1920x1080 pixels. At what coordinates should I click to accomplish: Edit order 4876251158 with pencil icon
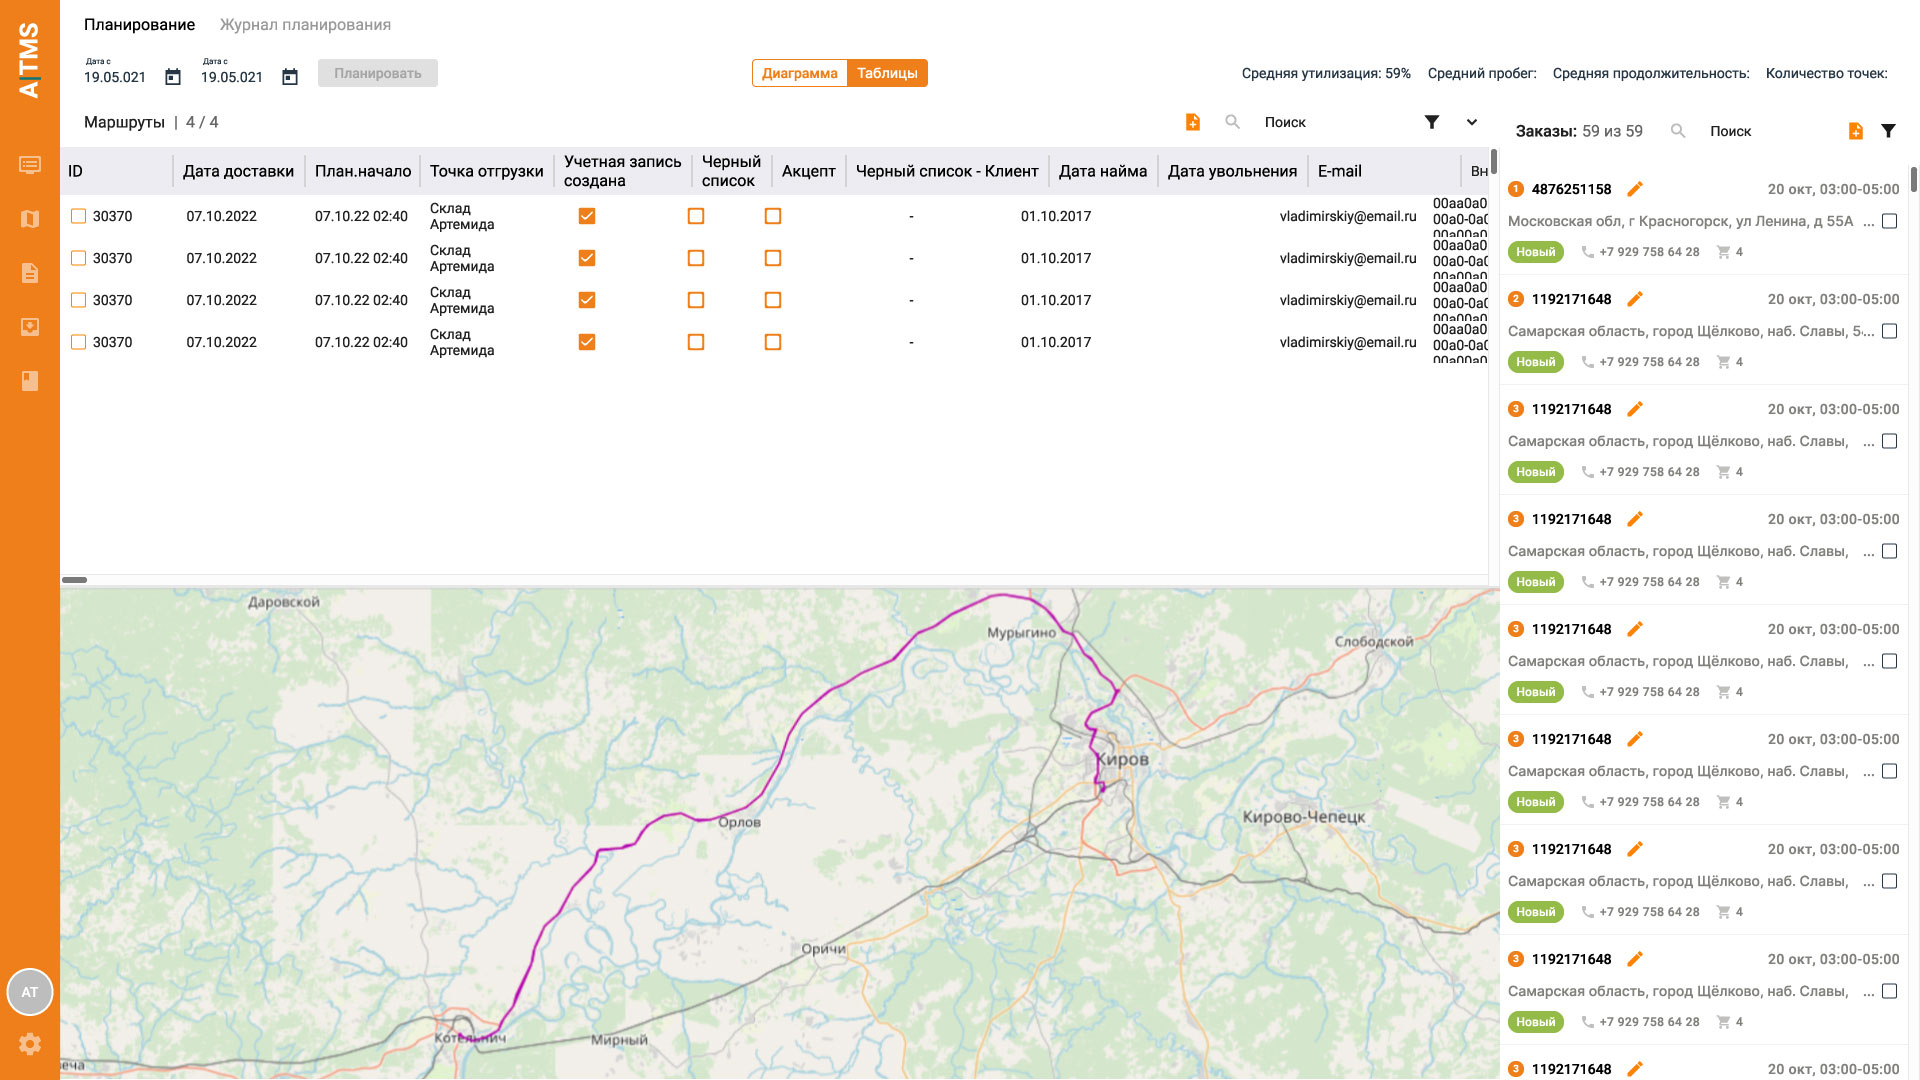click(1635, 189)
